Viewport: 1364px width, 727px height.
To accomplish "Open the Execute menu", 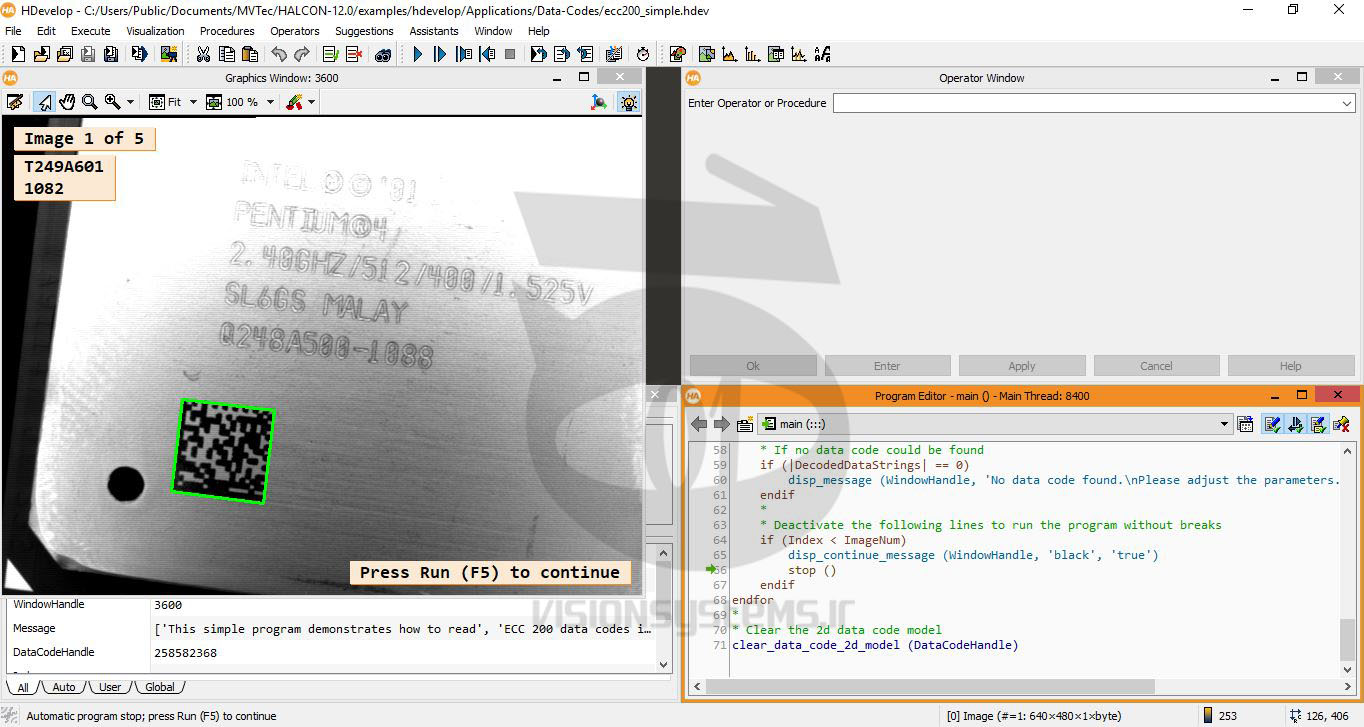I will tap(90, 31).
